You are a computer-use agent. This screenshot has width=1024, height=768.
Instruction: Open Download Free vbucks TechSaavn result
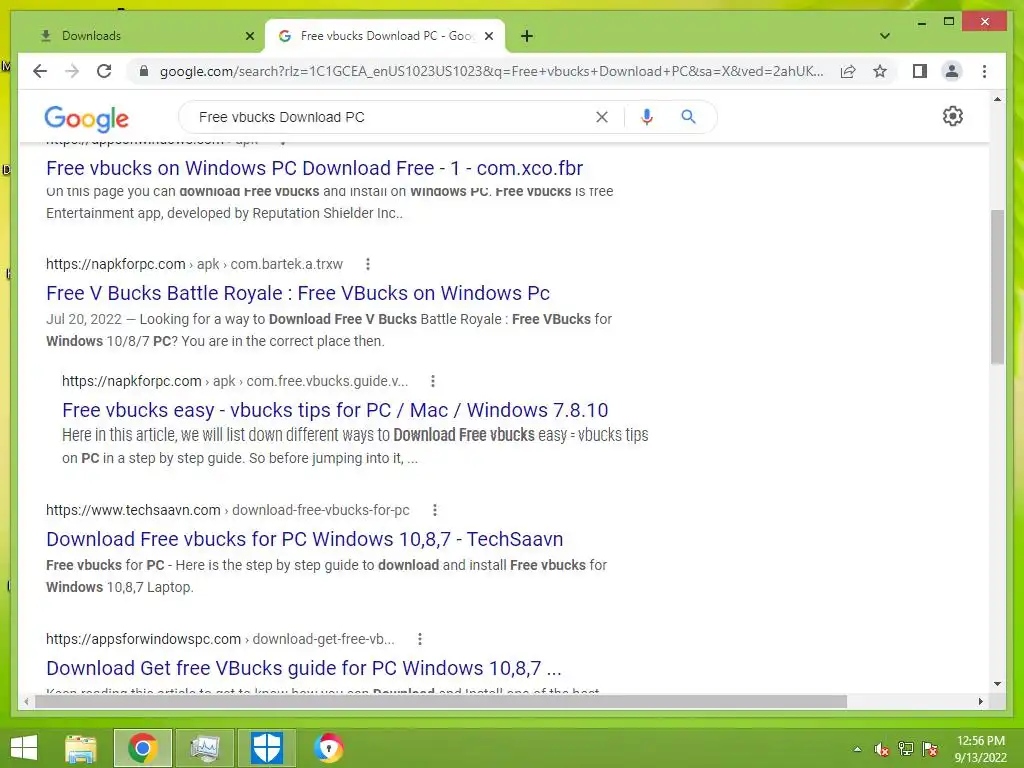[x=304, y=539]
